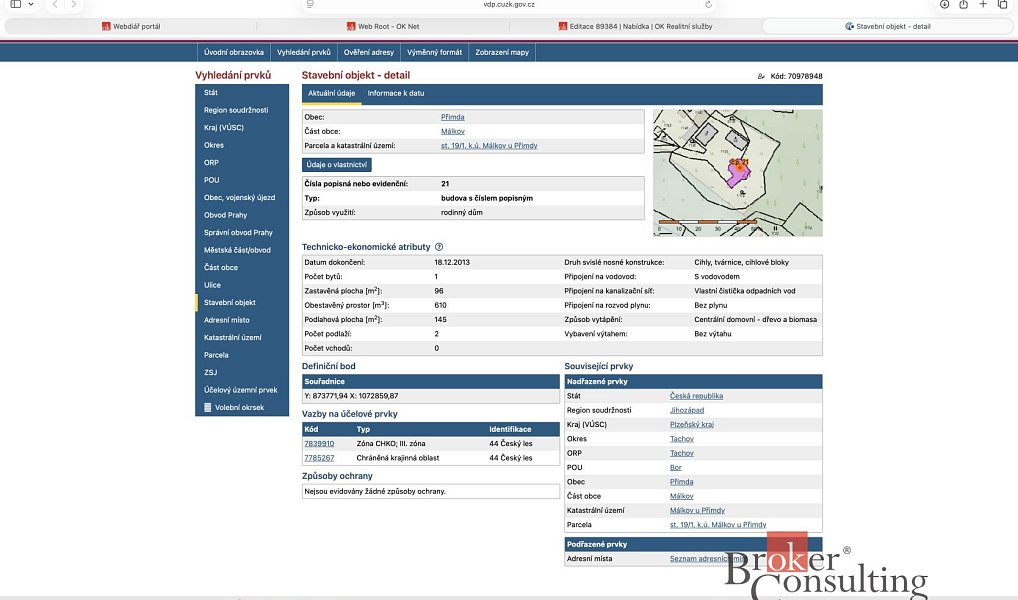
Task: Open Ověření adresy in the navigation bar
Action: [369, 53]
